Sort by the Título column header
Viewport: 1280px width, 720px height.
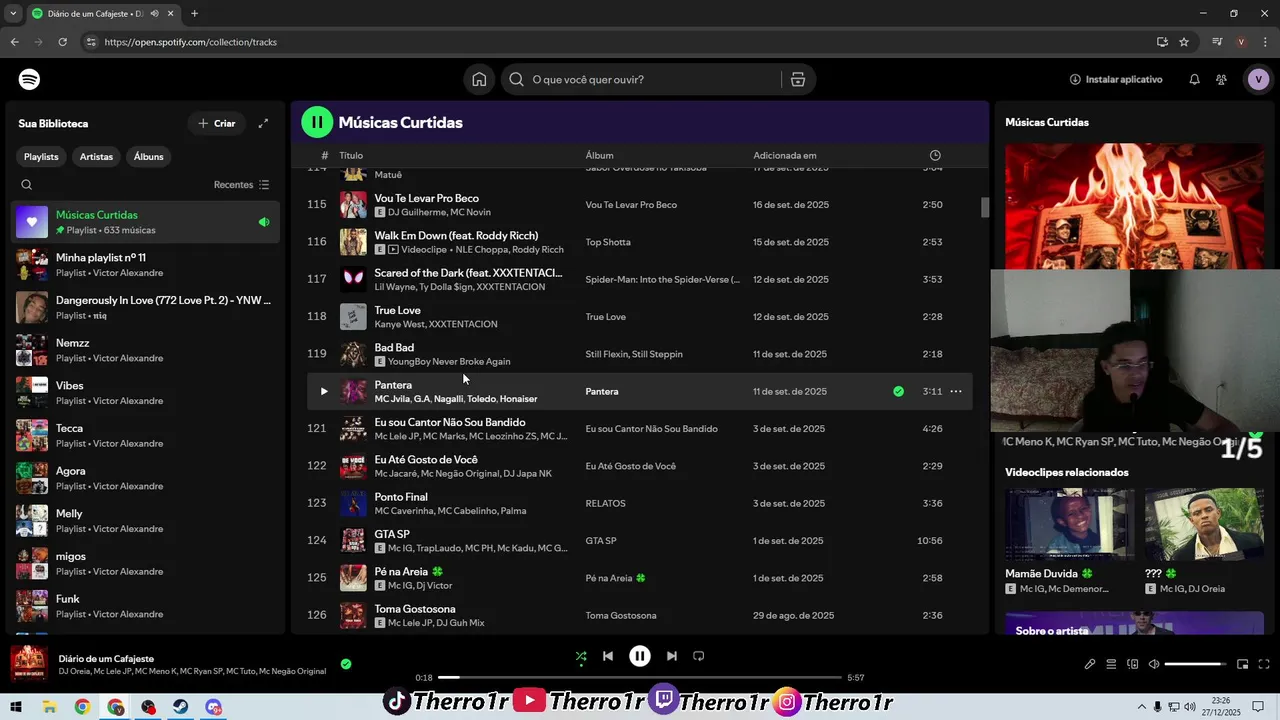click(x=351, y=155)
